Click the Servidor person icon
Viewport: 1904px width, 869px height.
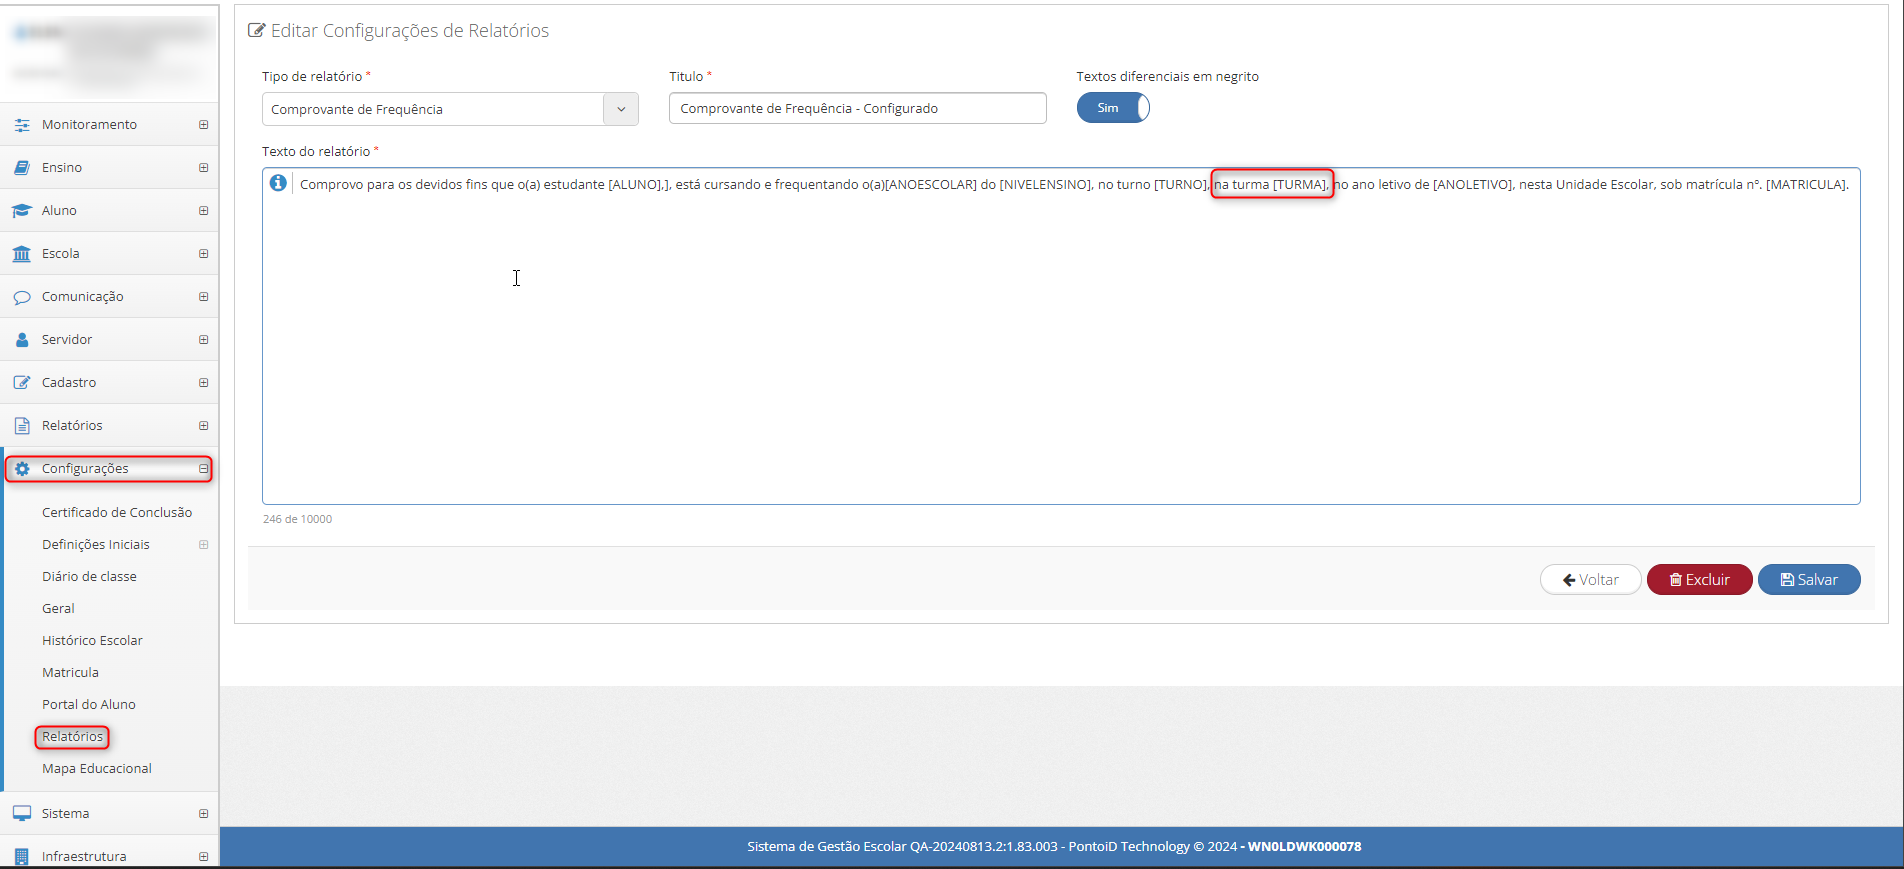tap(22, 340)
